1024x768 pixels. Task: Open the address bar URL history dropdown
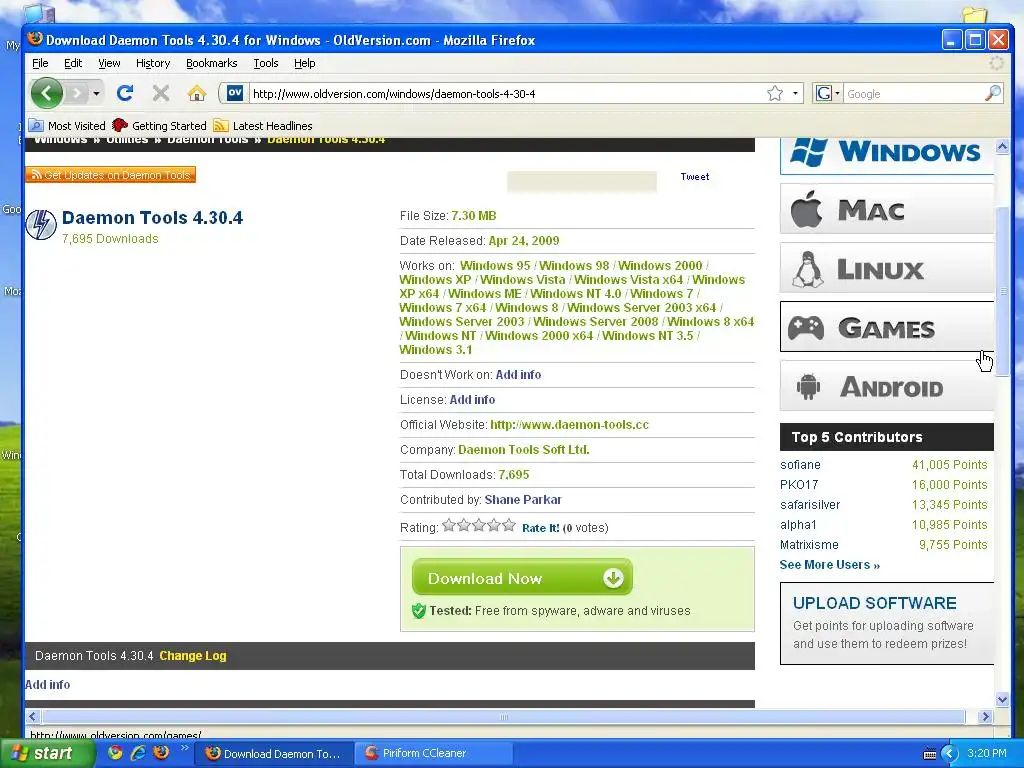pyautogui.click(x=795, y=93)
